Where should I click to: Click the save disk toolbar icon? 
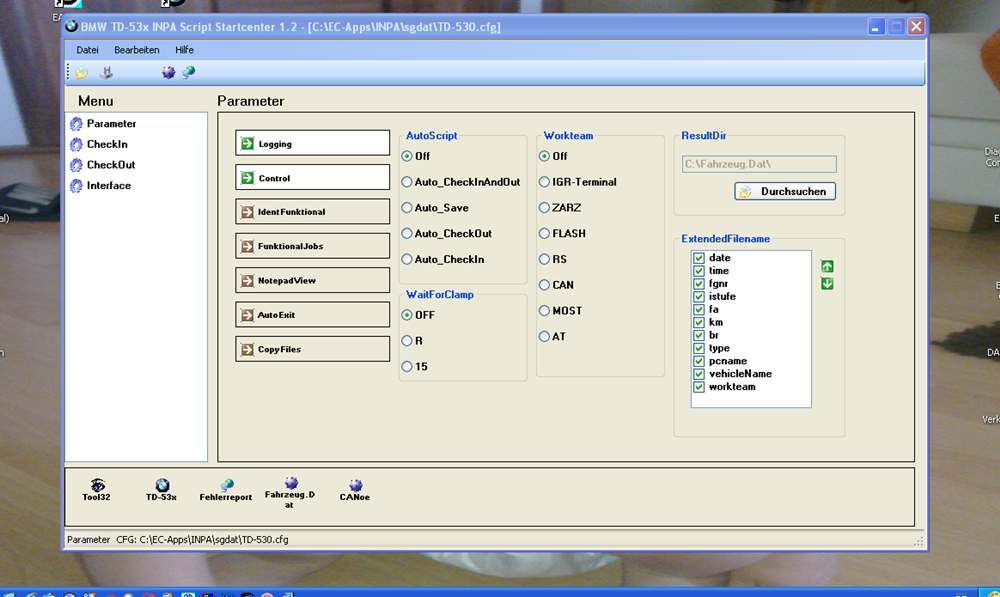107,73
